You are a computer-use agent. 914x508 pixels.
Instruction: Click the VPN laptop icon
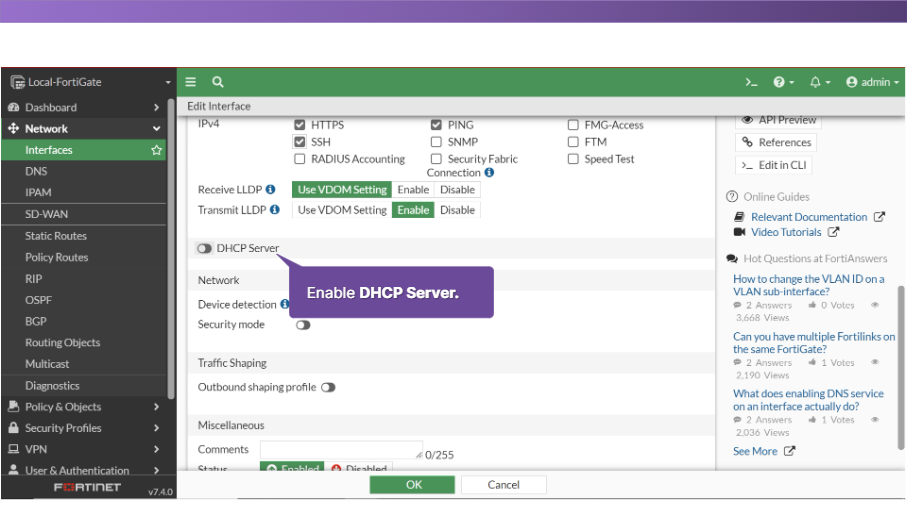click(13, 449)
